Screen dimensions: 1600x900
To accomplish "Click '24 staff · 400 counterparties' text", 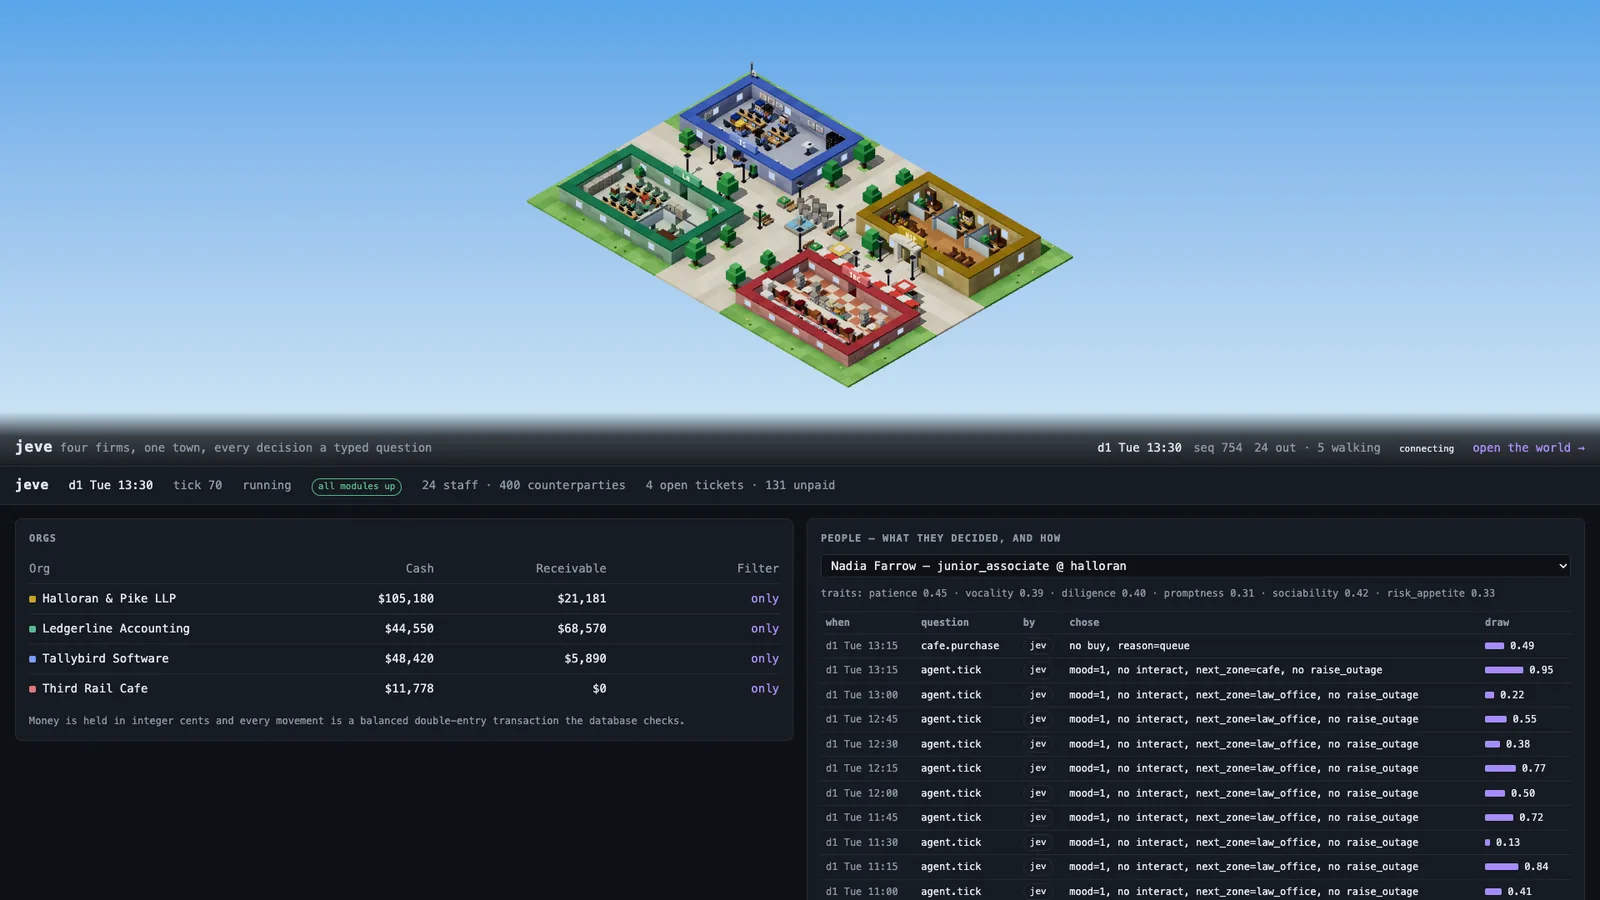I will [523, 486].
